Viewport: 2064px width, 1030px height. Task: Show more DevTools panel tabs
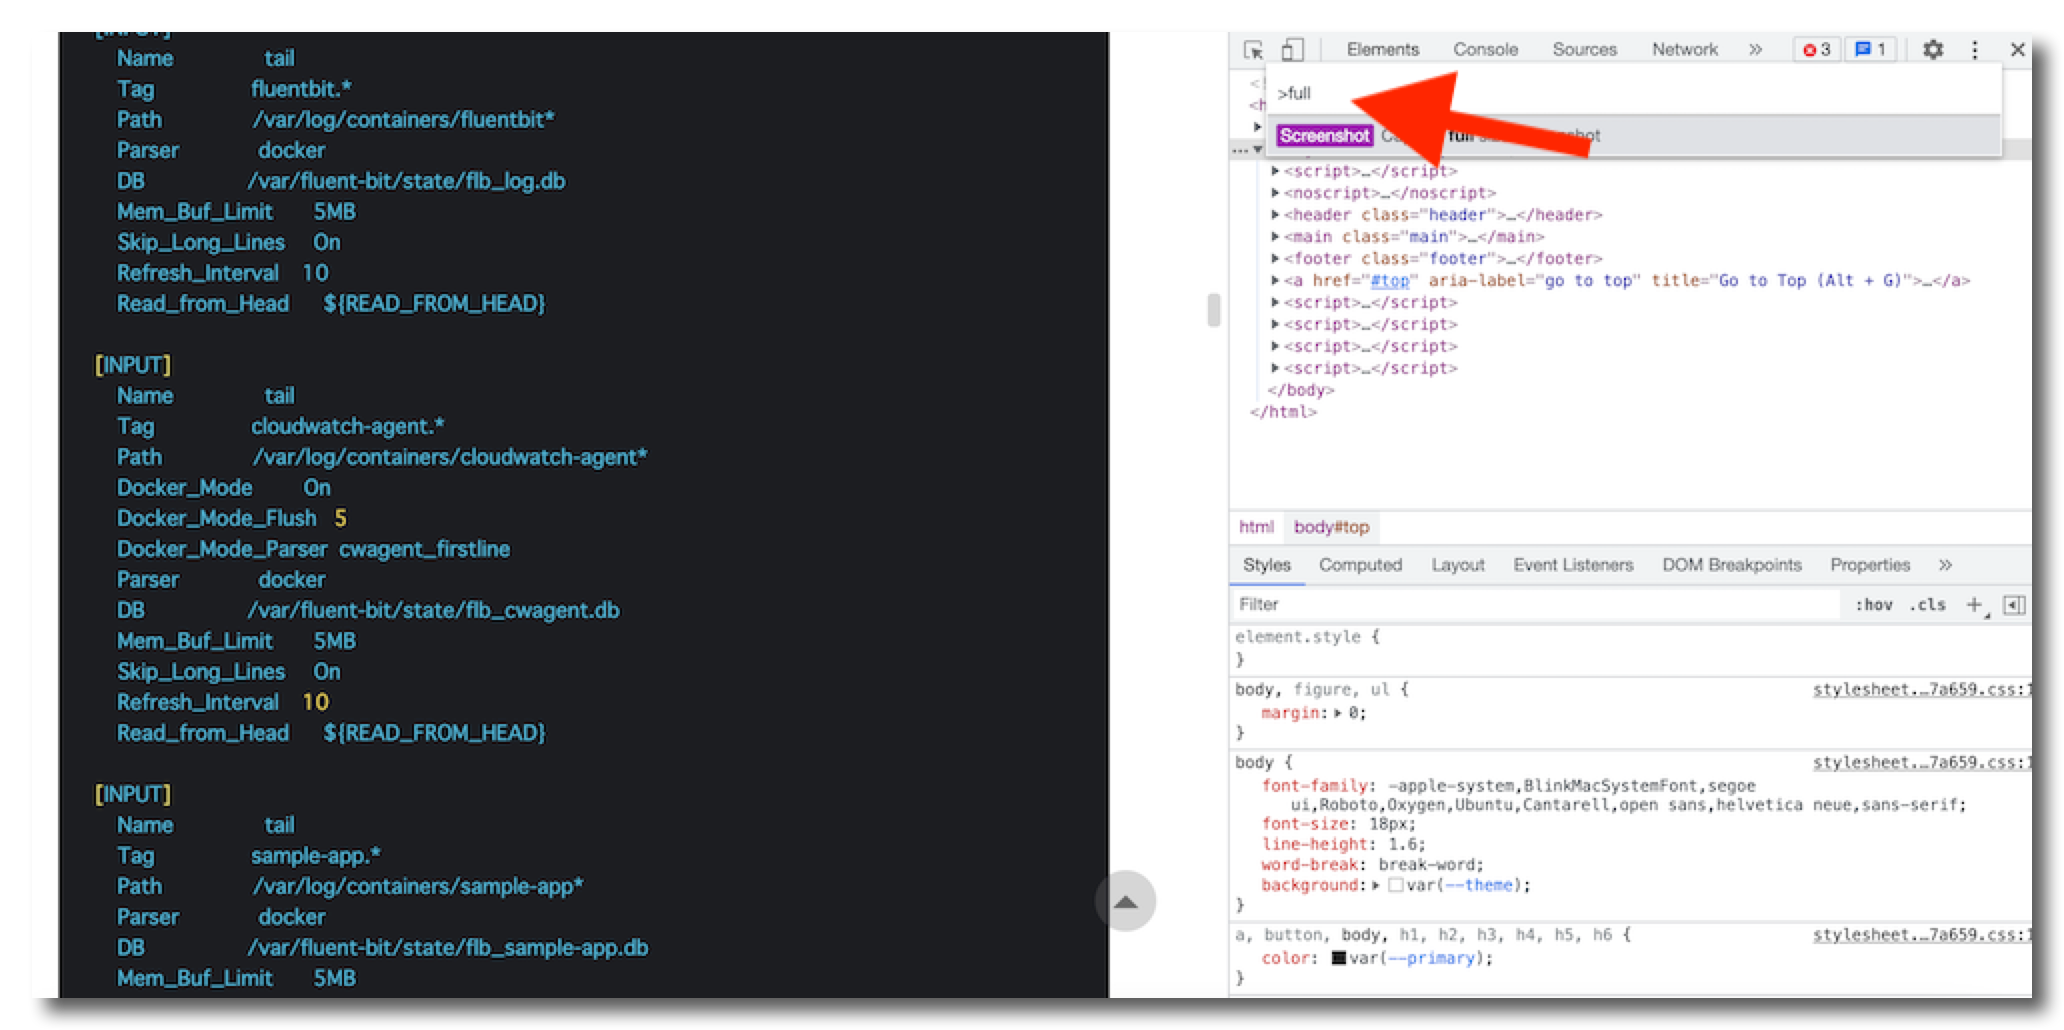pos(1755,49)
